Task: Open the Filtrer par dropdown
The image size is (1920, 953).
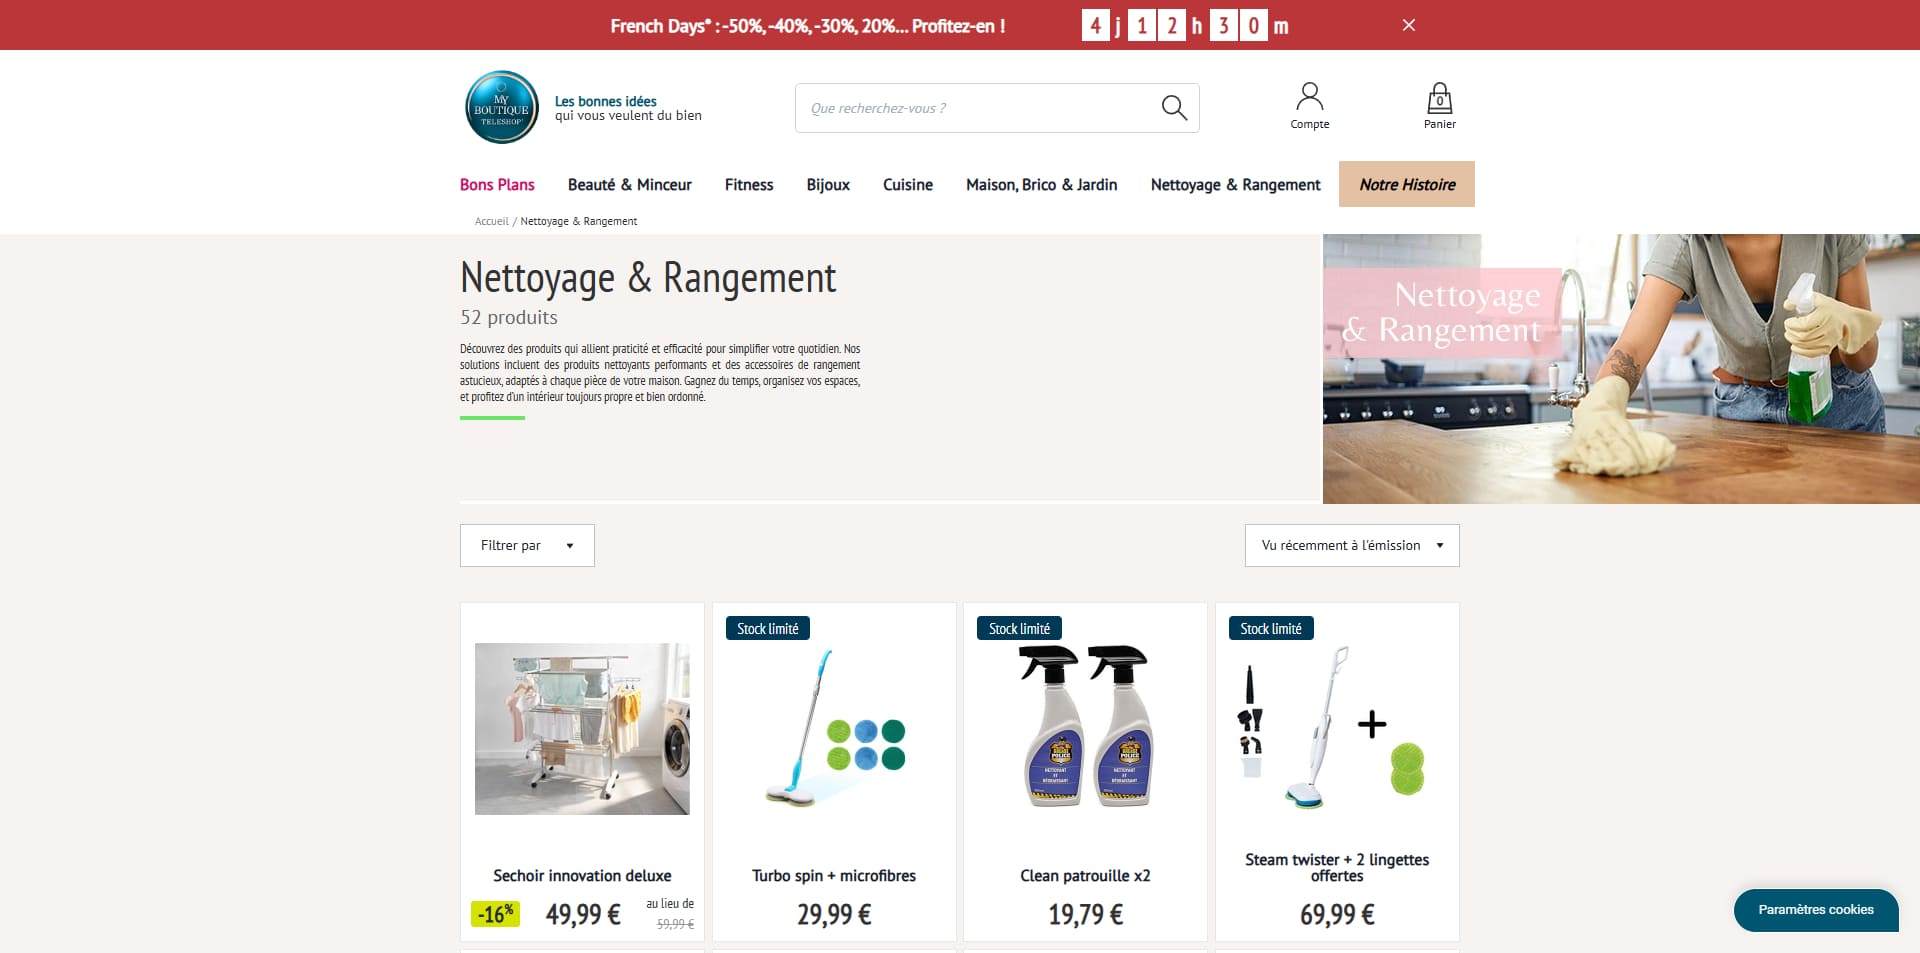Action: 527,545
